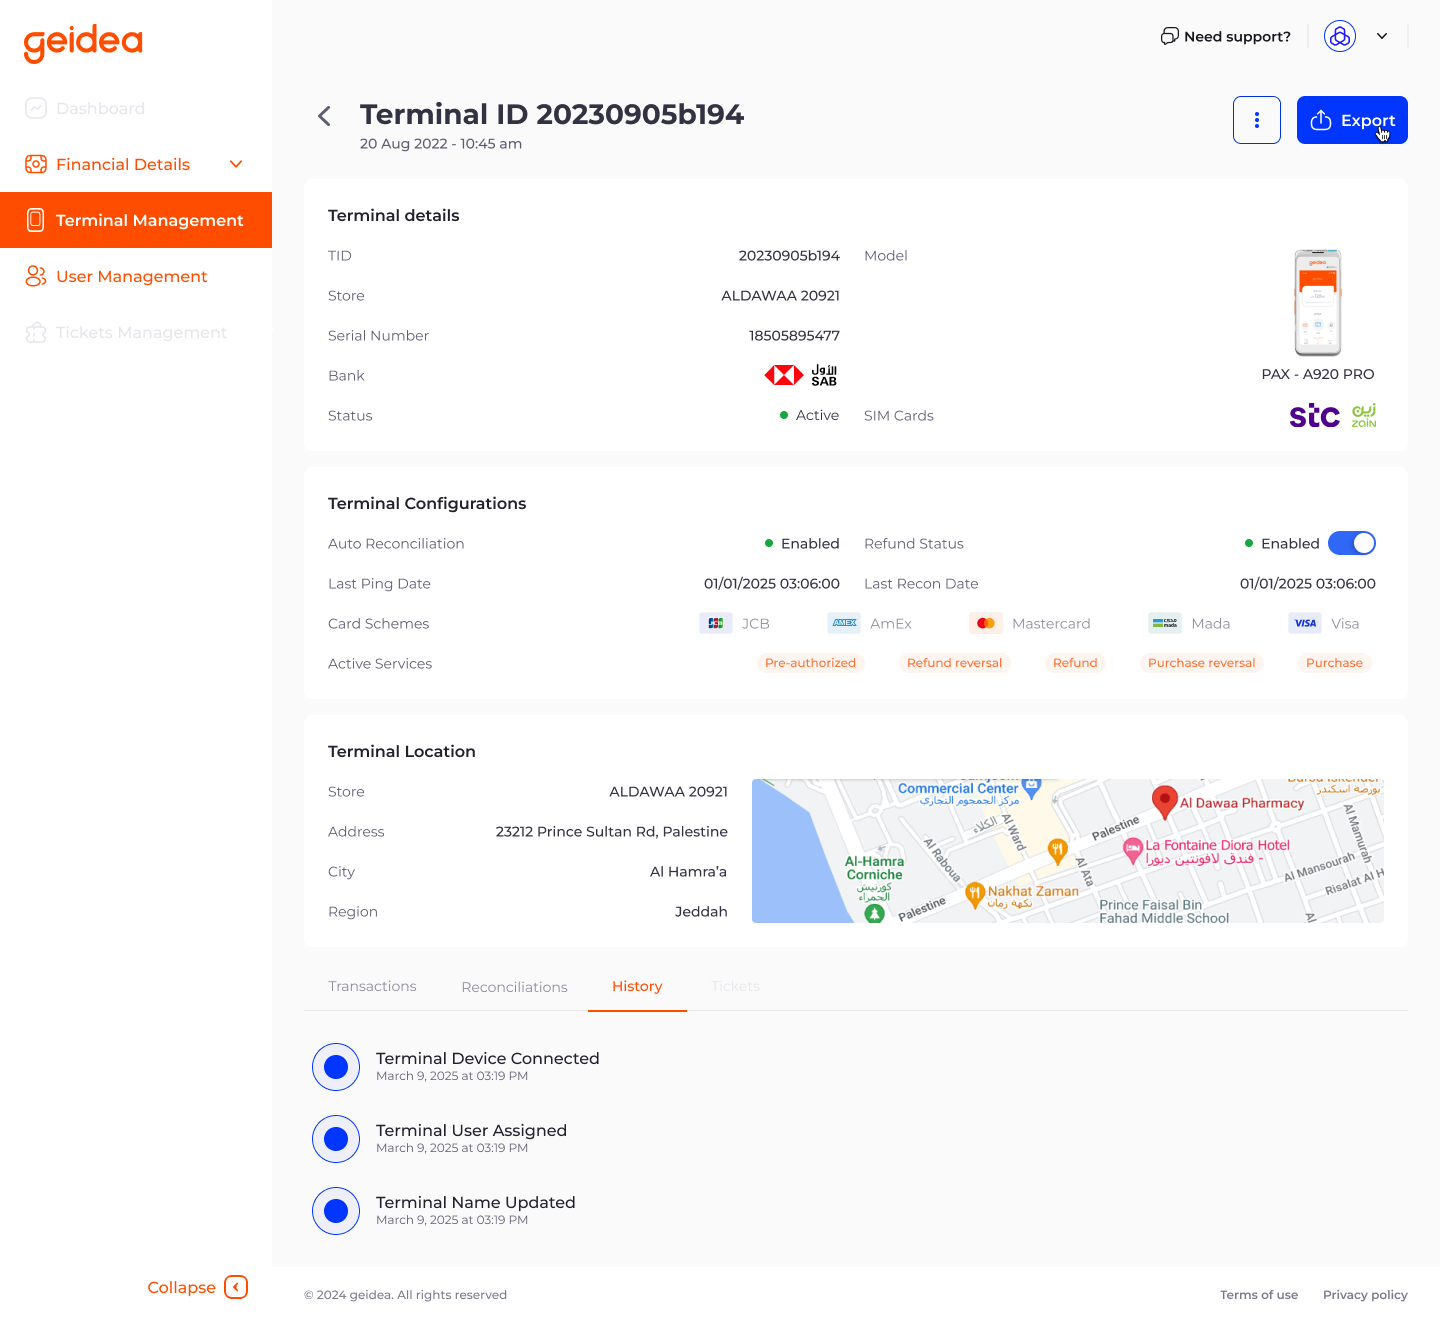The height and width of the screenshot is (1323, 1440).
Task: Open the three-dot more options menu
Action: (x=1256, y=120)
